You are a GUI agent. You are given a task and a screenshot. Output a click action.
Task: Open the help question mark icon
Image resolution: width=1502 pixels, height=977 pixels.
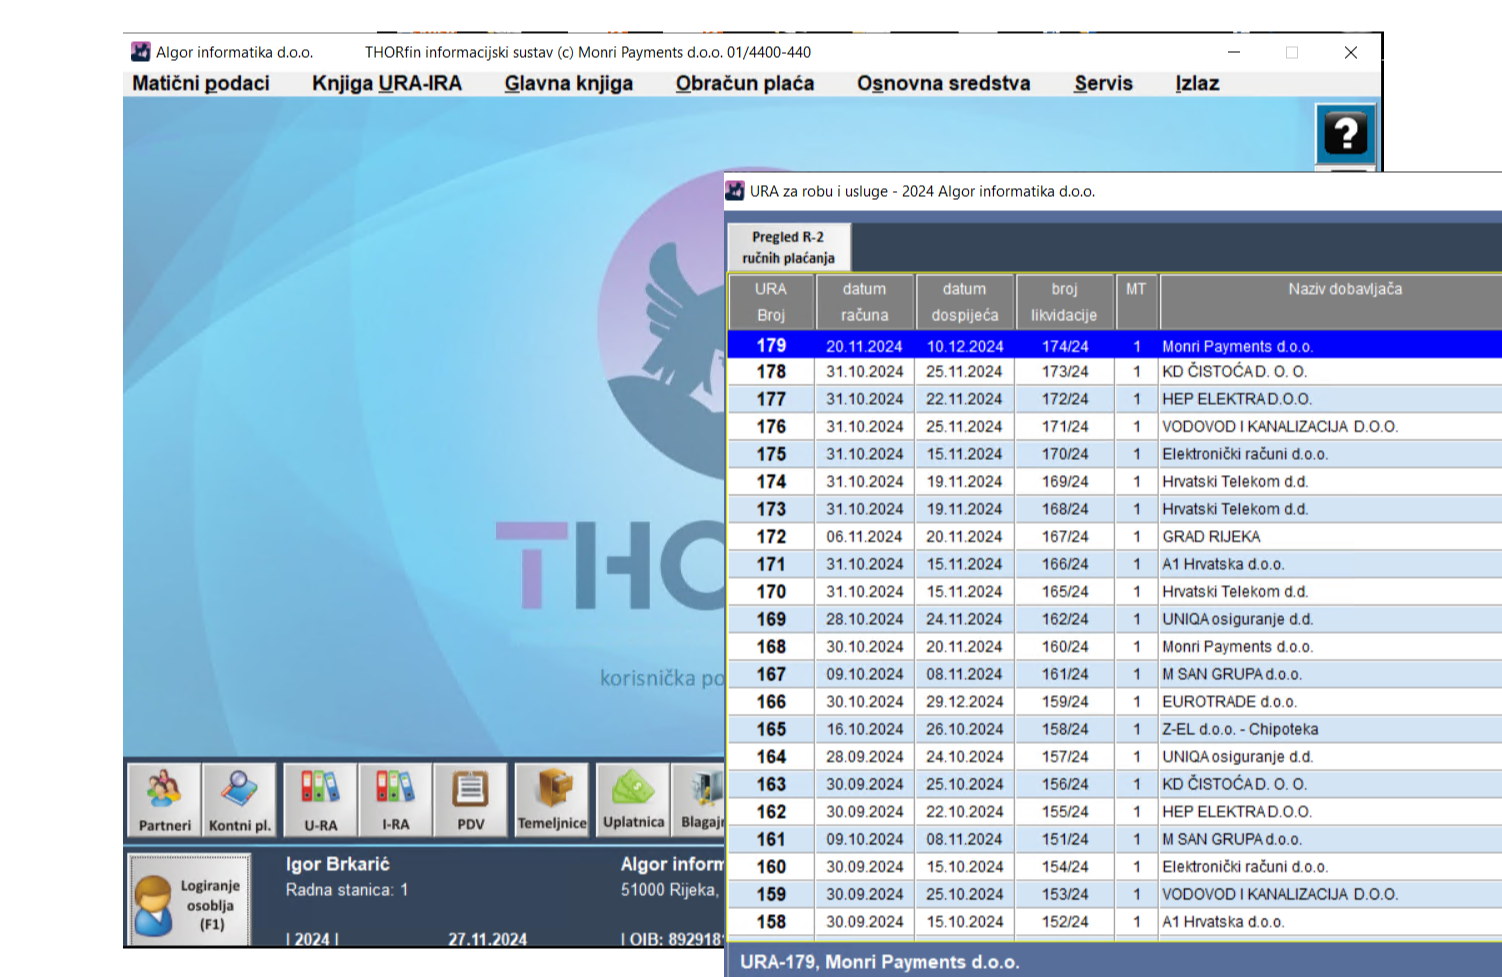coord(1345,133)
